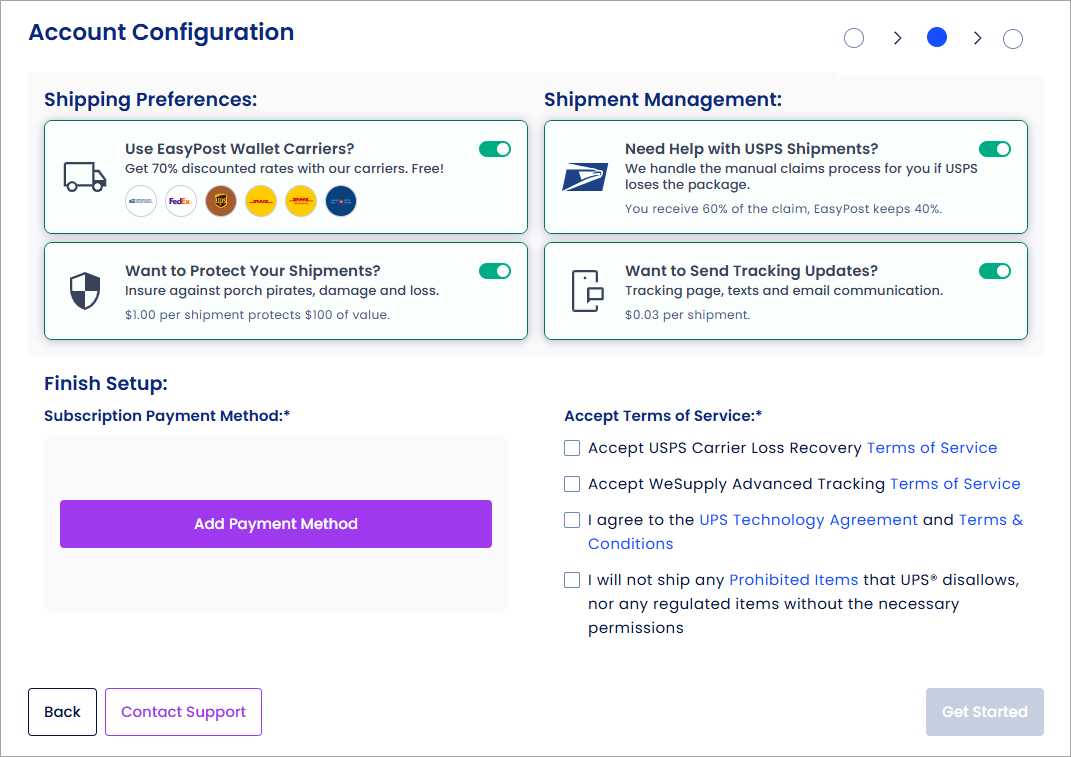This screenshot has height=757, width=1071.
Task: Click the Shipment Management heading
Action: click(x=663, y=100)
